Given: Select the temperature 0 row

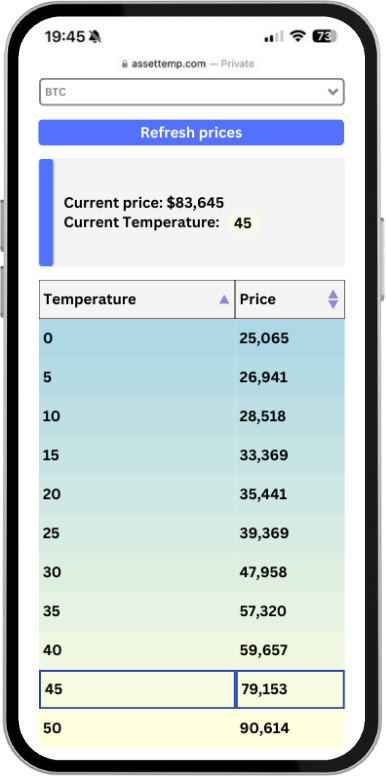Looking at the screenshot, I should point(192,339).
